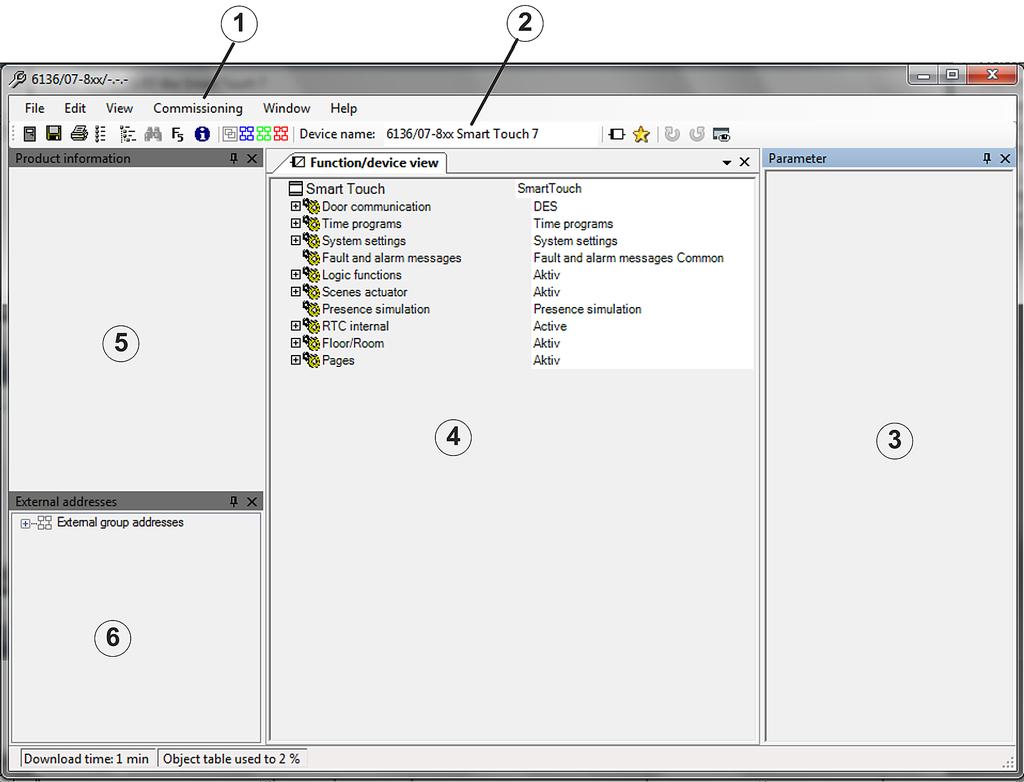This screenshot has width=1024, height=782.
Task: Click the device symbol icon next to star
Action: coord(616,134)
